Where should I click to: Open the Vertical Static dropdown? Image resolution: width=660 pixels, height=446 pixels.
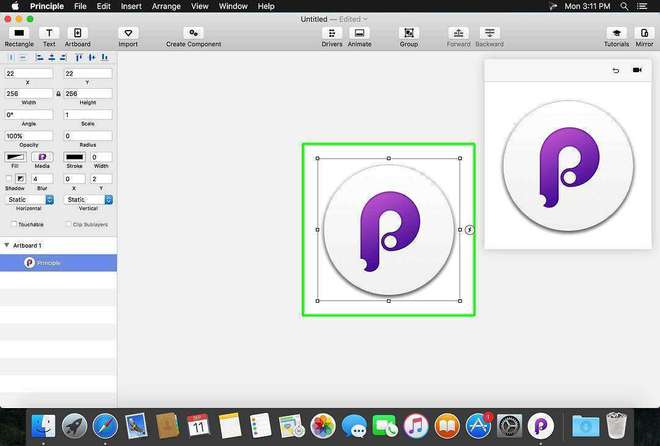coord(88,199)
